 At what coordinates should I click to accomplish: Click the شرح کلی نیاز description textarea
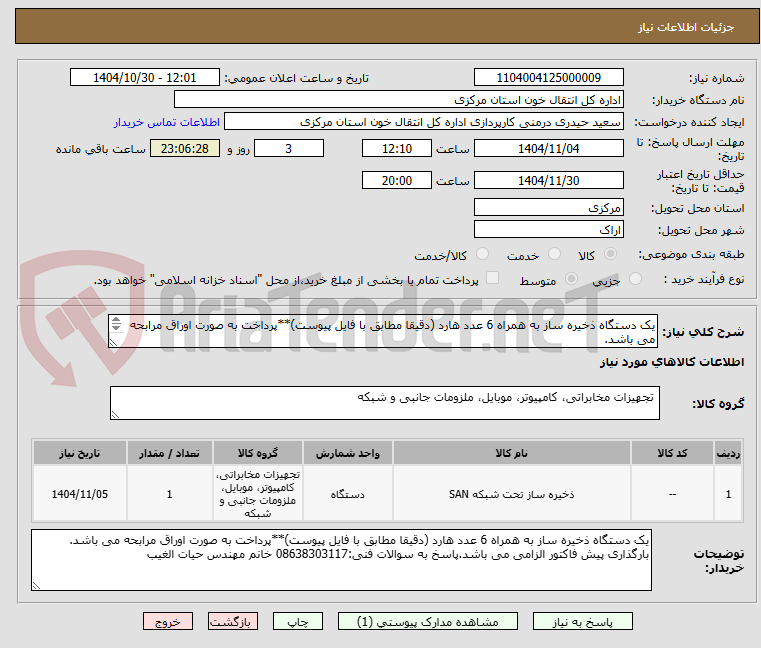click(x=383, y=331)
